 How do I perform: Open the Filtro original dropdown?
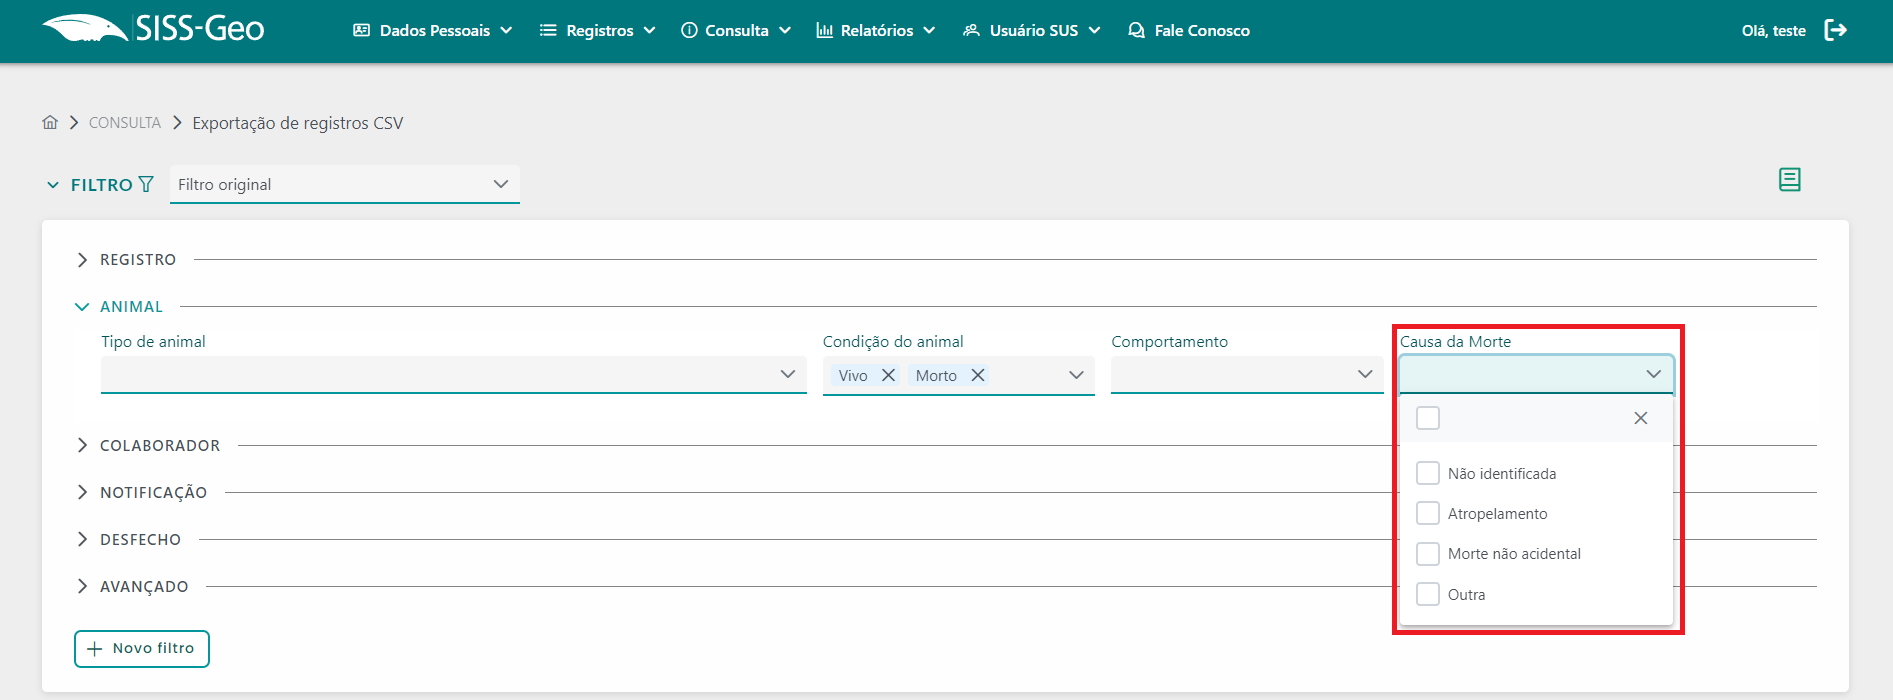344,184
